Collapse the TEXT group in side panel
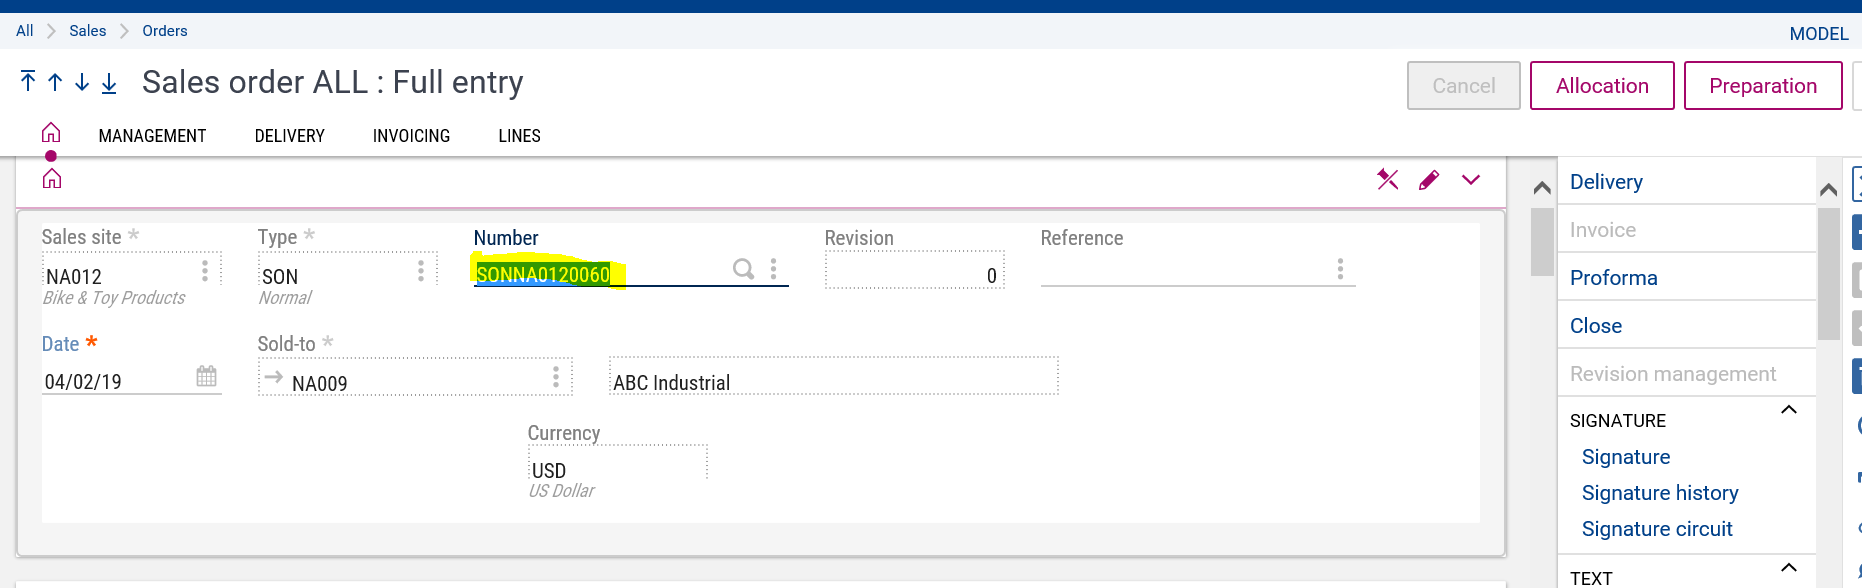1862x588 pixels. 1789,568
